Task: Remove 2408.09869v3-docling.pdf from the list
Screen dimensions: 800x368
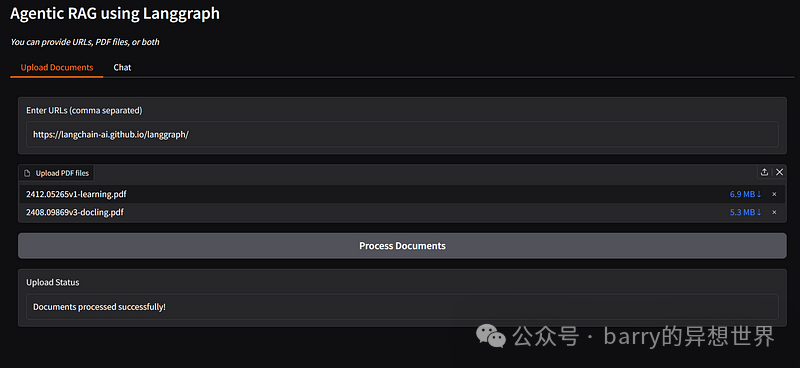Action: (x=774, y=212)
